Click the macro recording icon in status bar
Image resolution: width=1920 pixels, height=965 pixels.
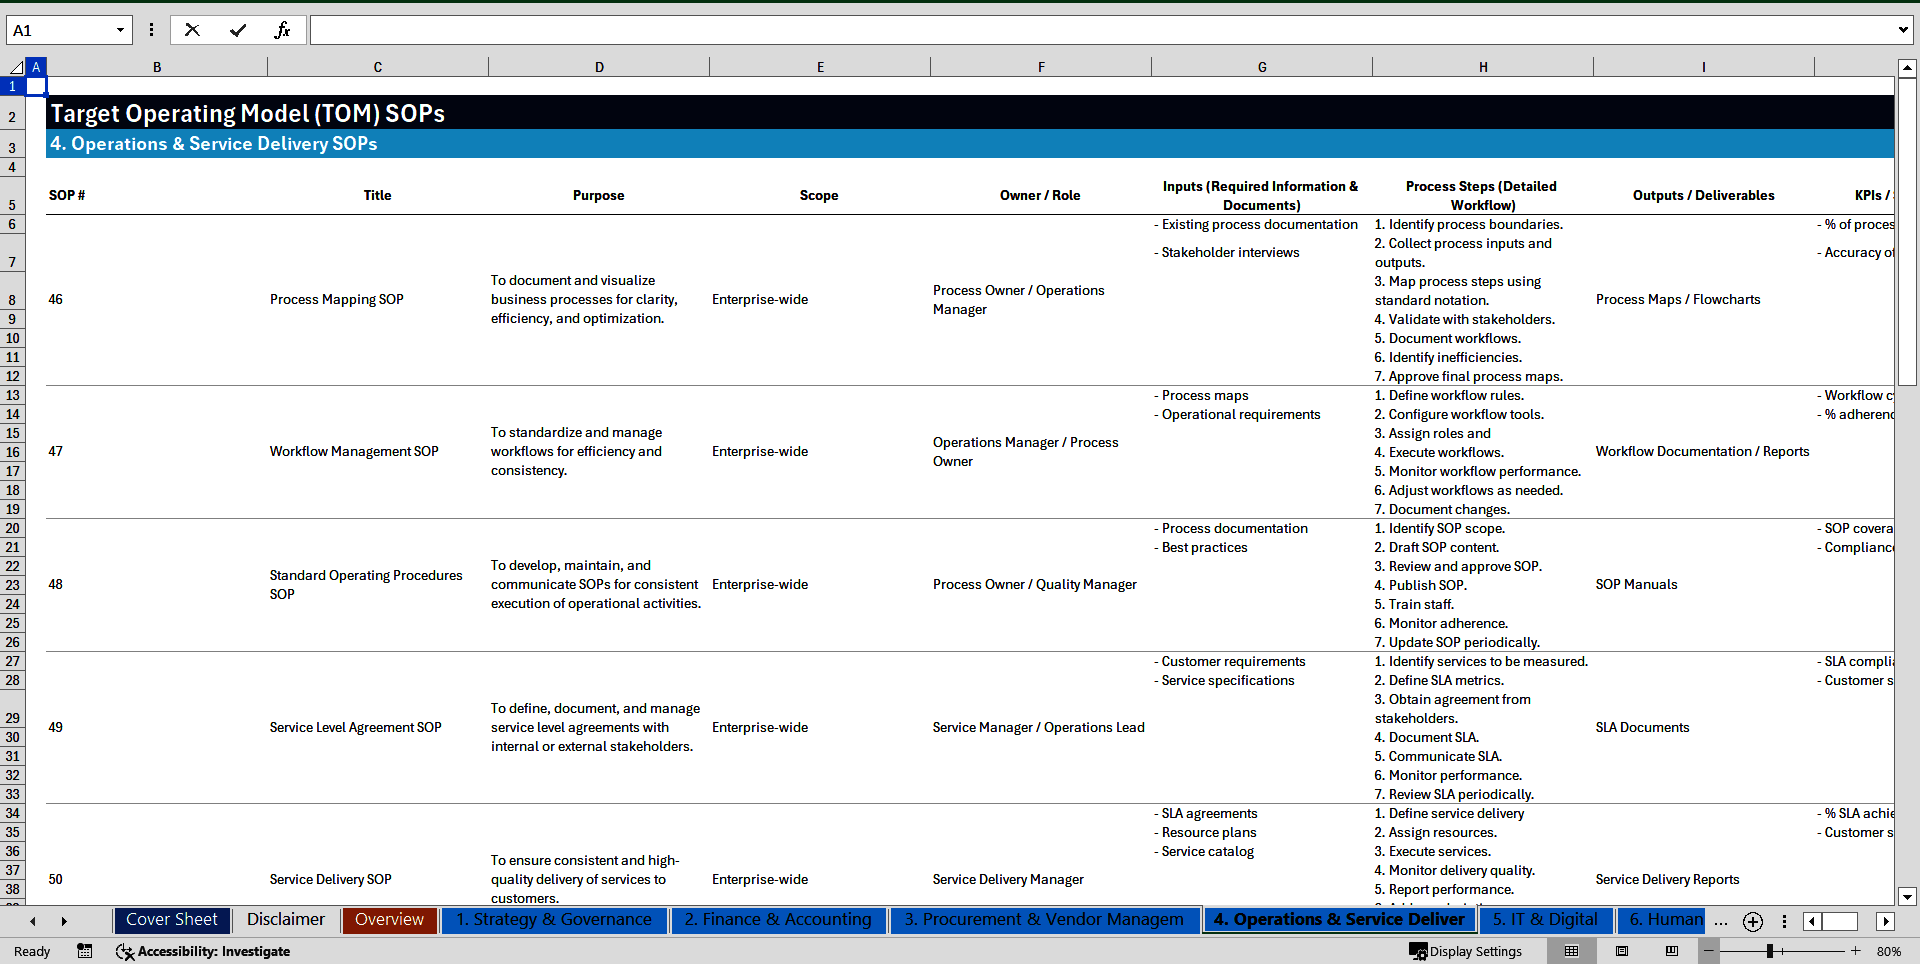point(85,951)
